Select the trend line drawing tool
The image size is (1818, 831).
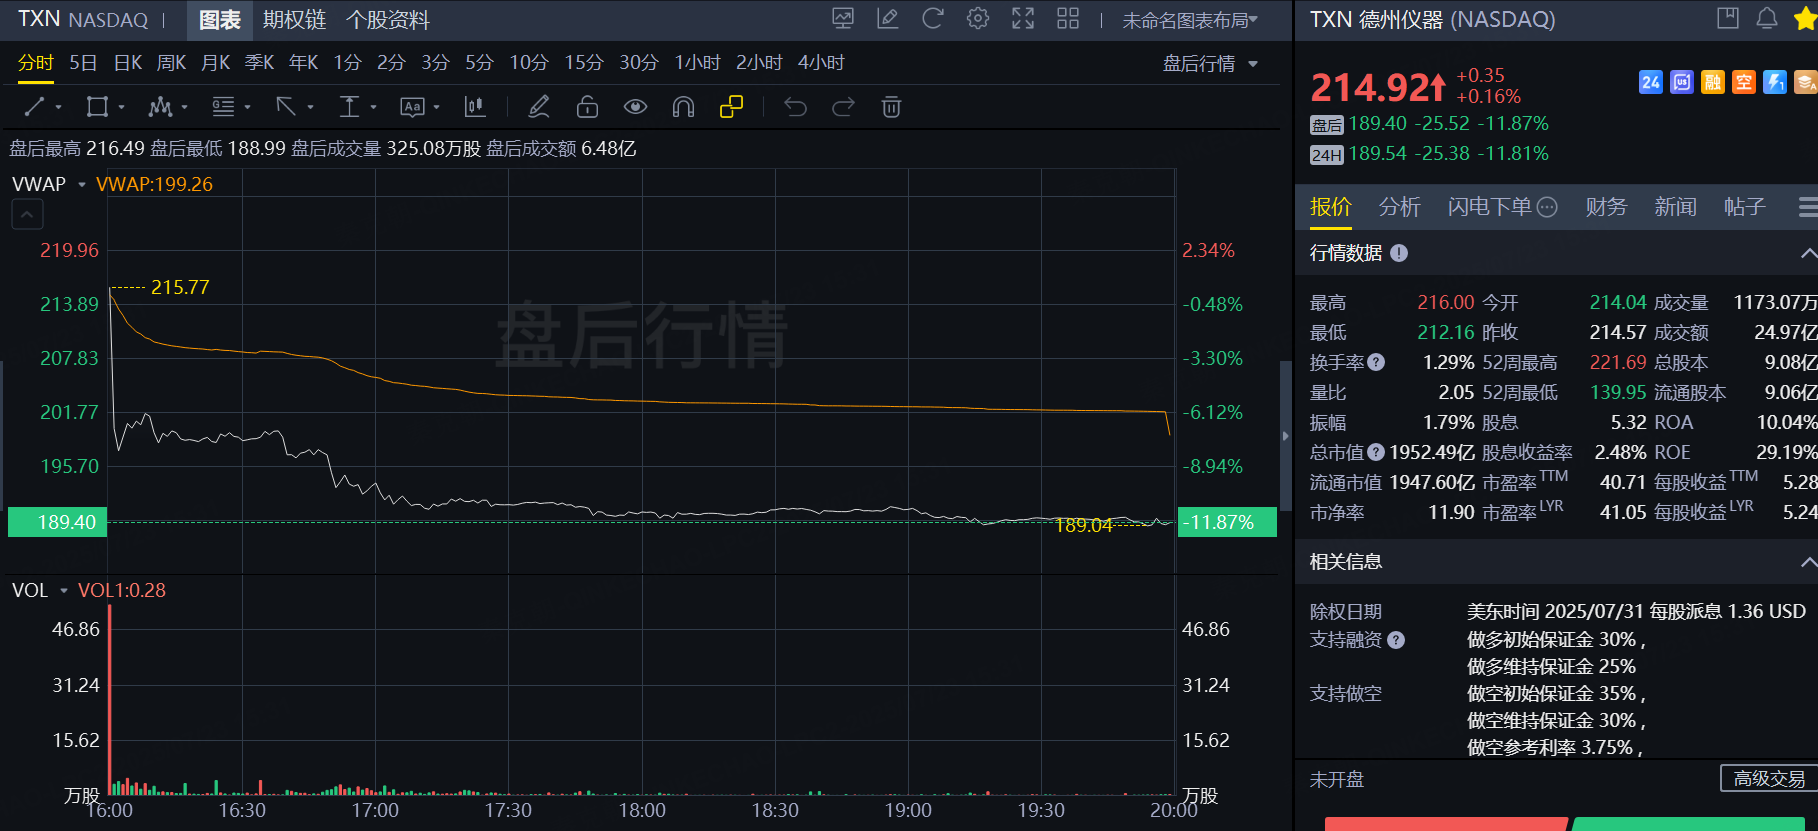pos(34,107)
